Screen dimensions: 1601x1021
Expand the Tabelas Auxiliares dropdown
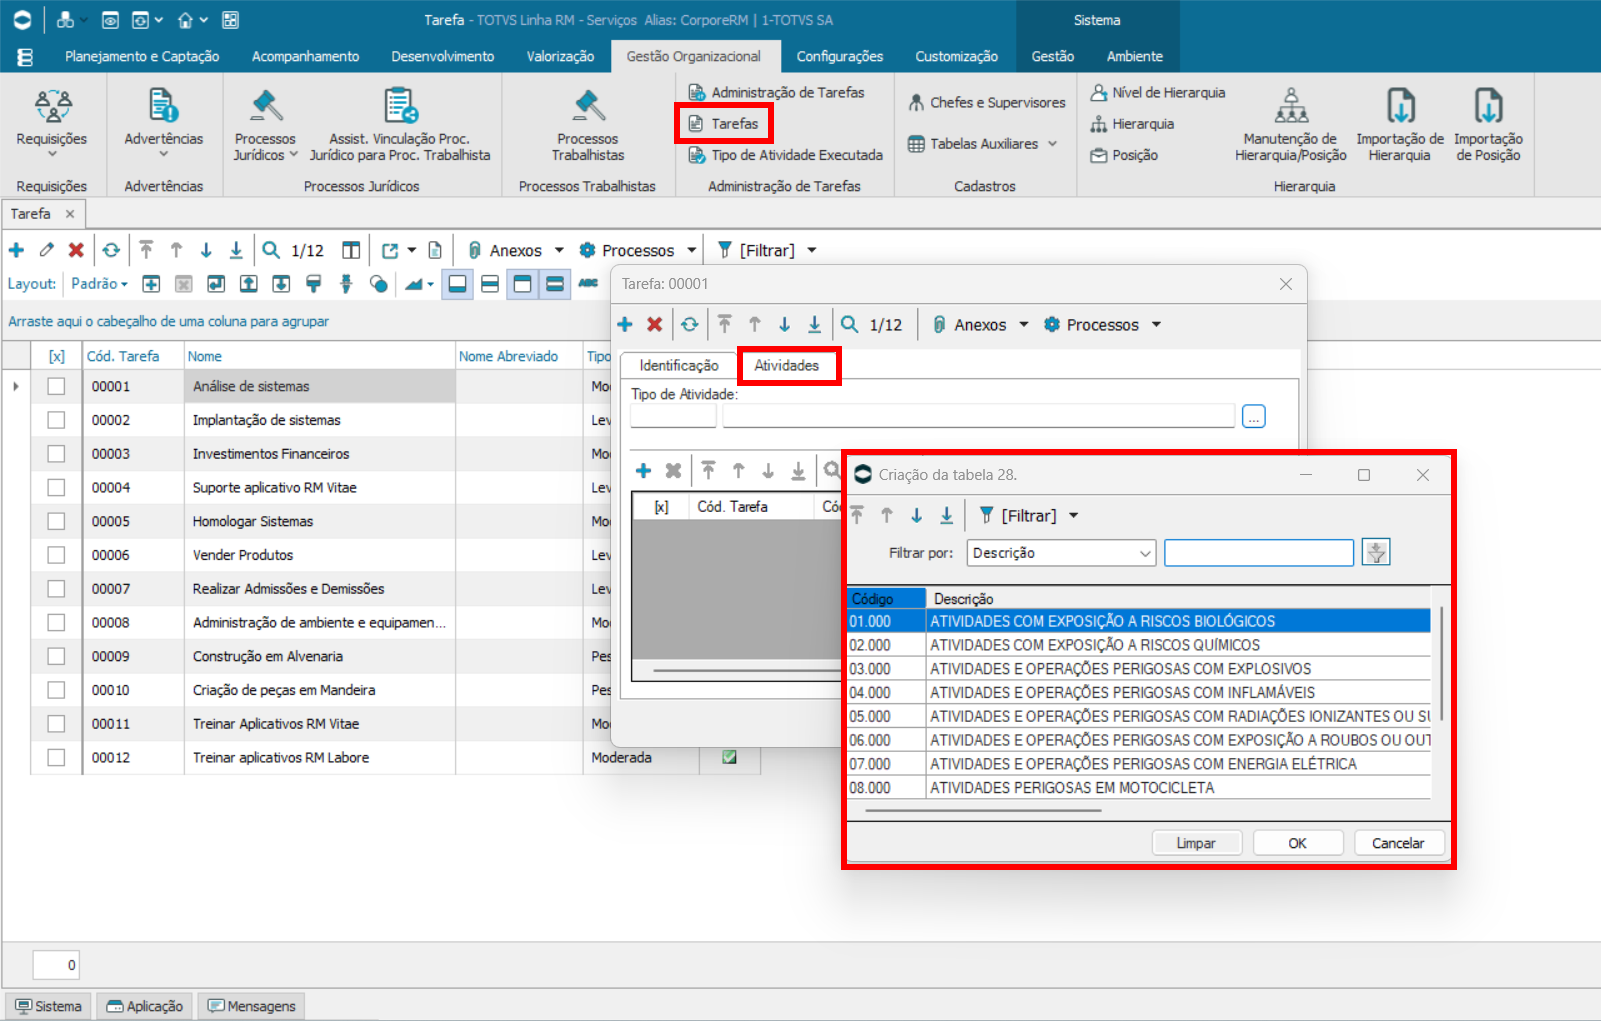point(1053,144)
